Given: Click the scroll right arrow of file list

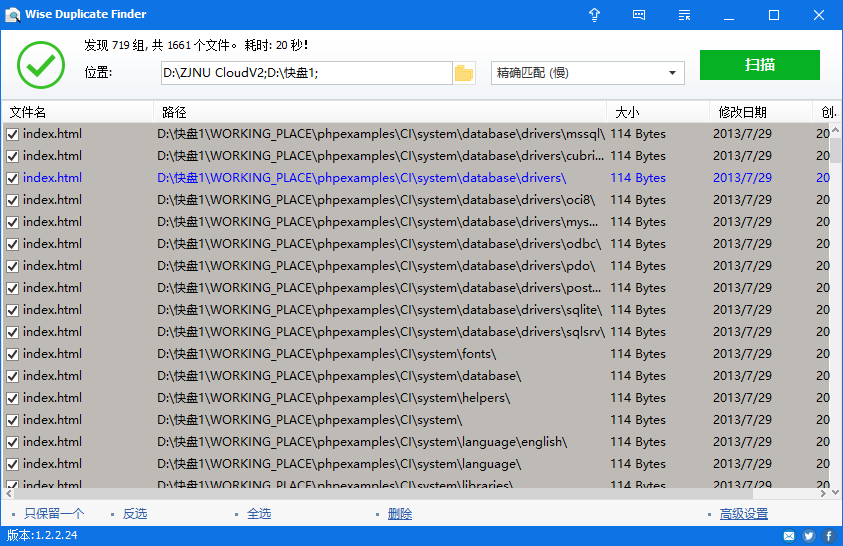Looking at the screenshot, I should coord(824,493).
